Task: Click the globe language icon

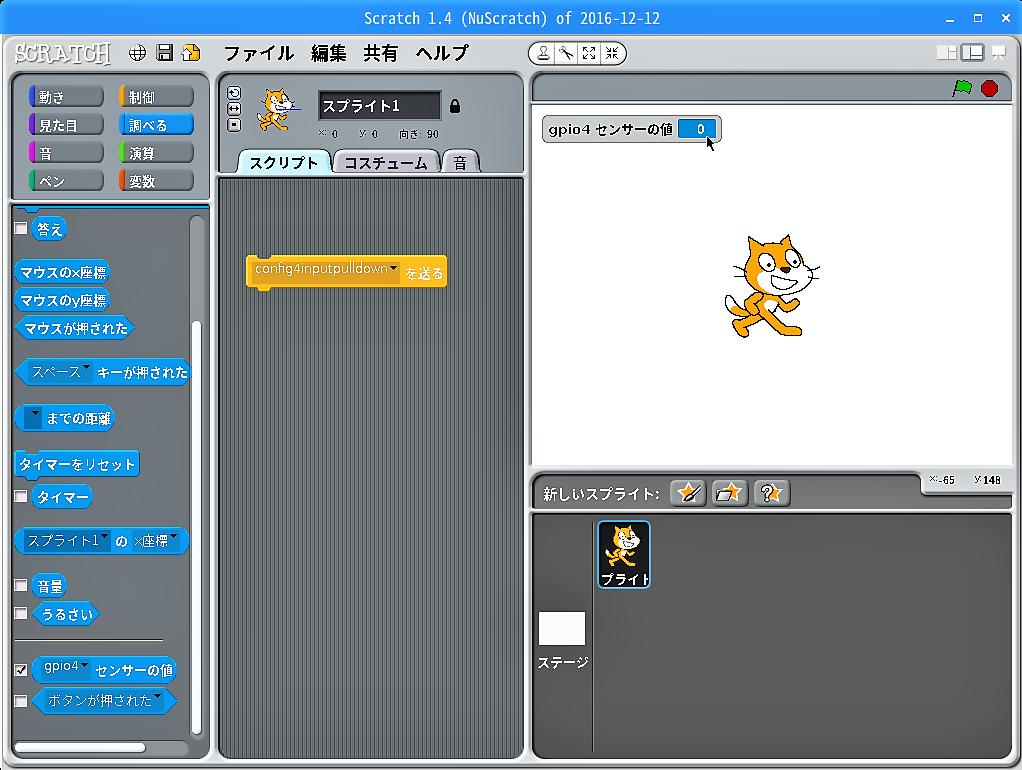Action: [138, 53]
